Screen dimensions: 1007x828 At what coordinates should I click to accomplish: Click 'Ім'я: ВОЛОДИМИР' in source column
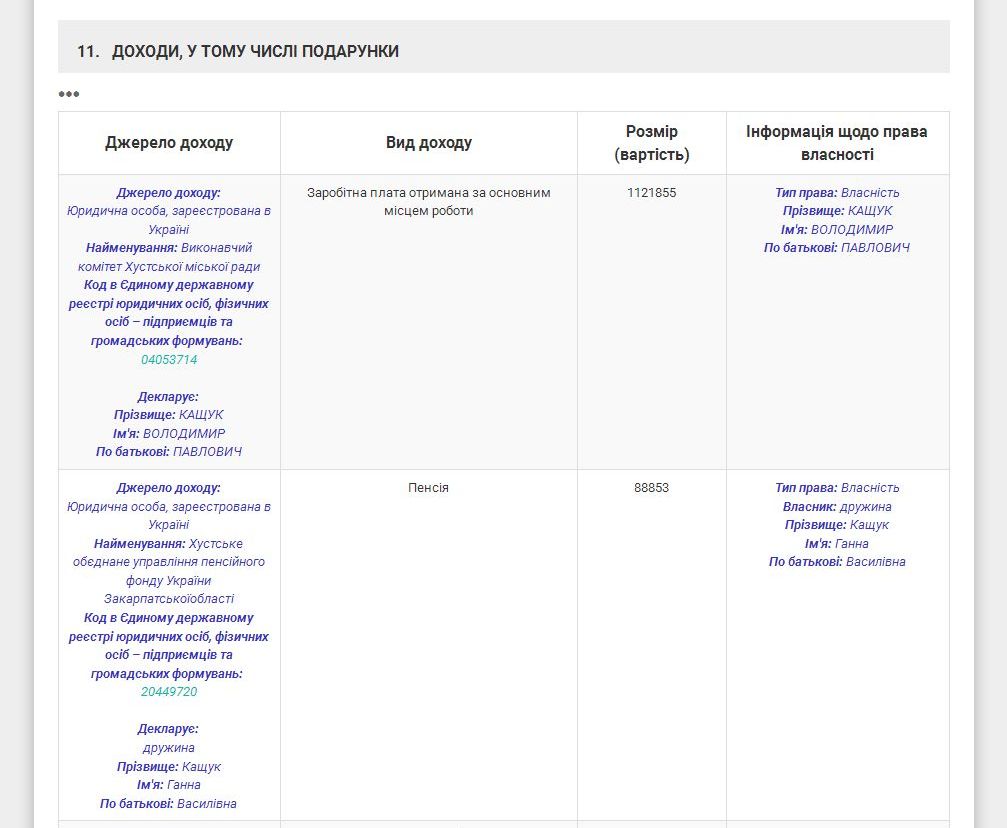point(169,434)
